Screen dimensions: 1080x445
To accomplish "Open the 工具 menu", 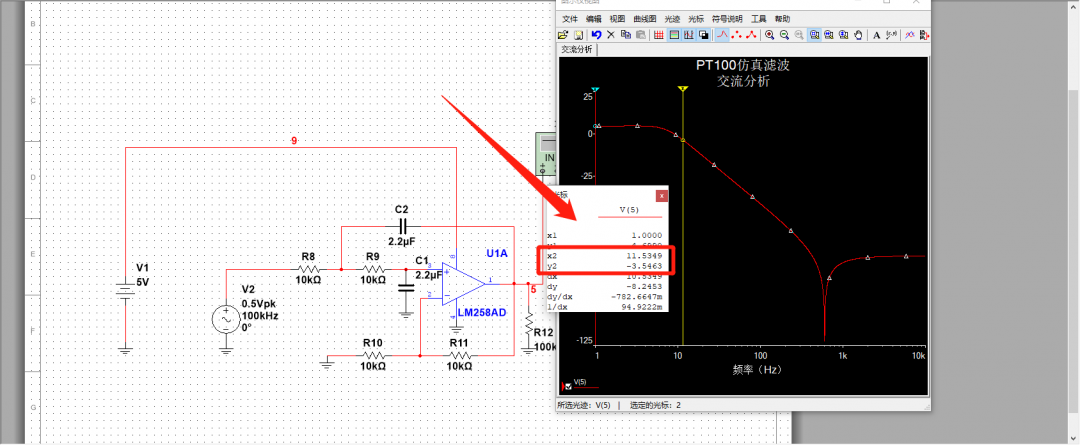I will pyautogui.click(x=759, y=18).
